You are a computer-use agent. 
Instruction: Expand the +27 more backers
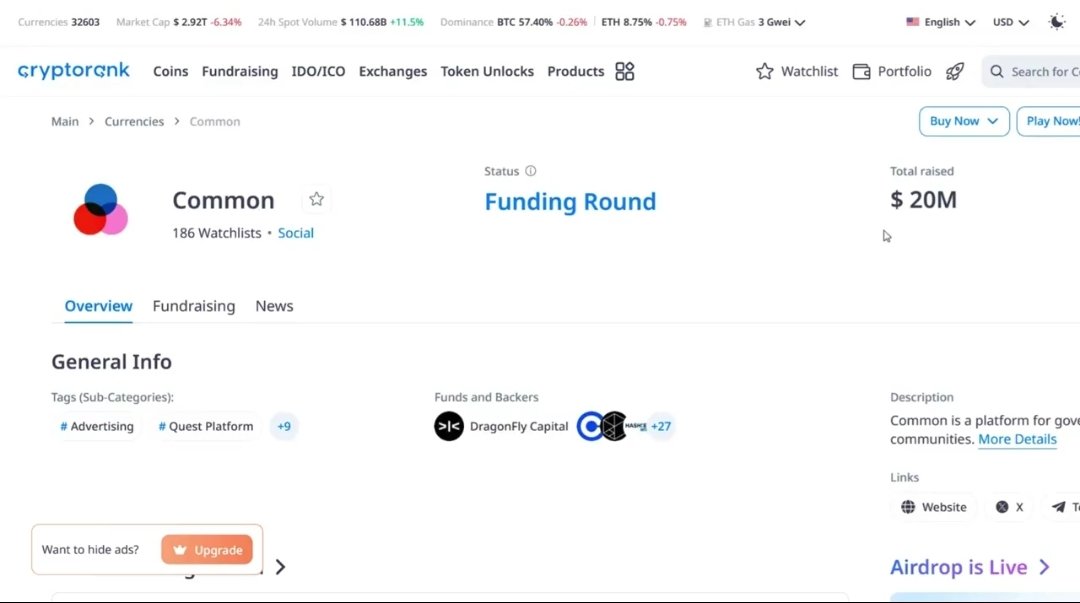pos(661,427)
